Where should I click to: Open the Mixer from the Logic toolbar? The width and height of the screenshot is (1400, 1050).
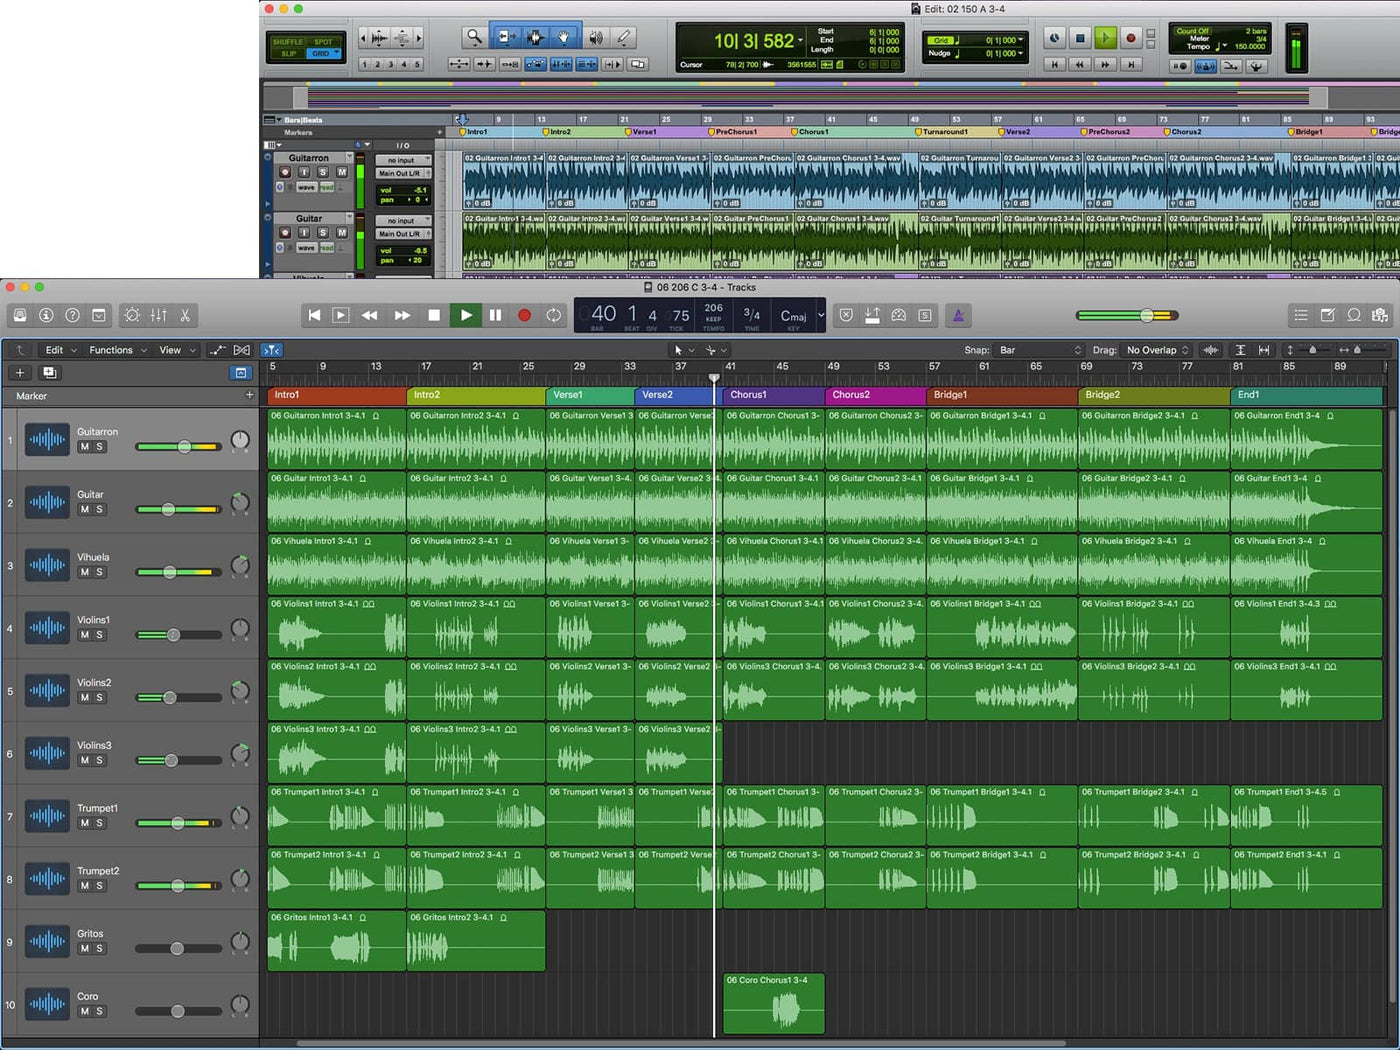(159, 315)
